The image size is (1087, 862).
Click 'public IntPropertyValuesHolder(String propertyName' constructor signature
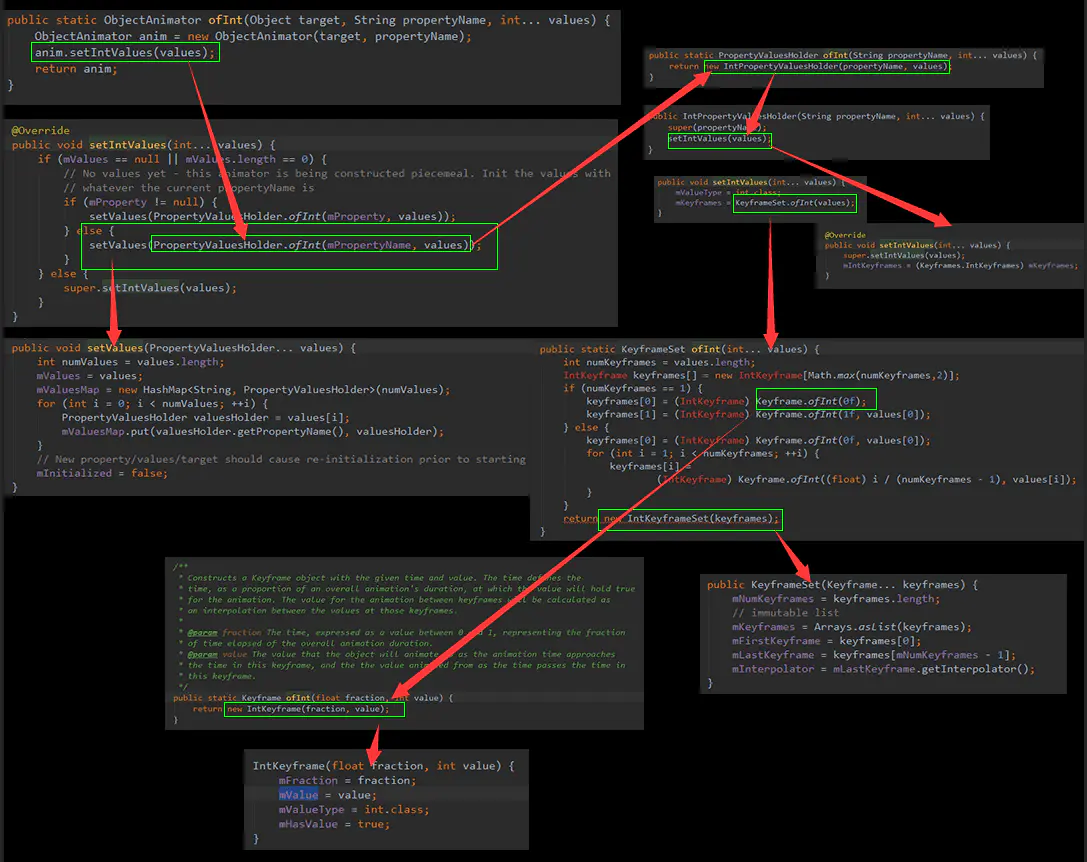pos(815,117)
